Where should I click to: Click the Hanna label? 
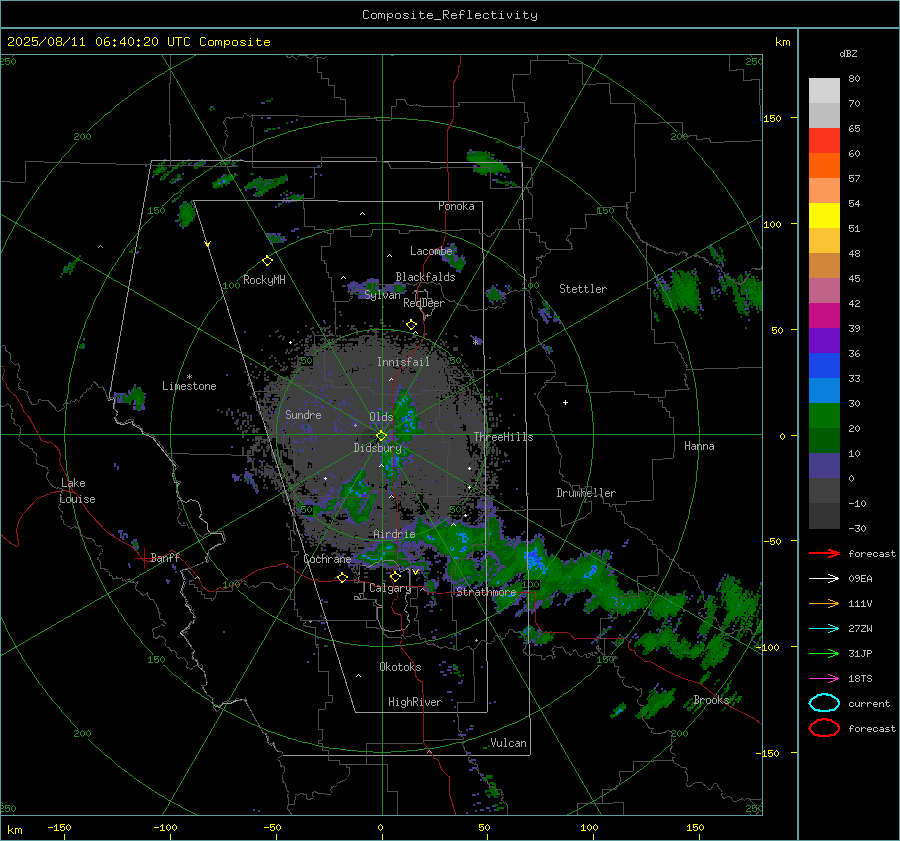[699, 446]
